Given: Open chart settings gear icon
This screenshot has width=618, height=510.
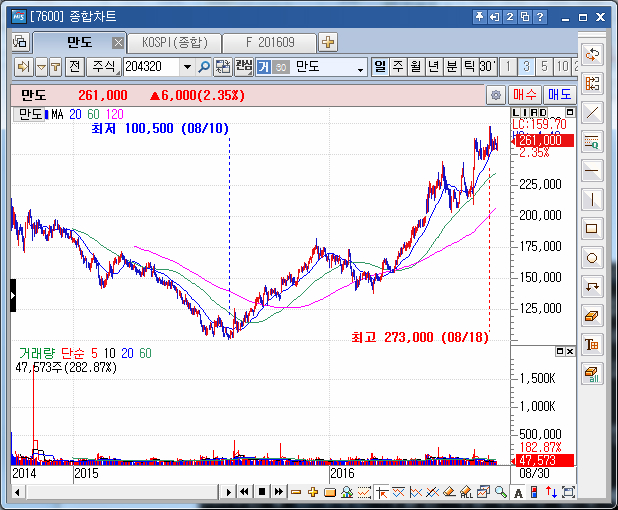Looking at the screenshot, I should pos(495,95).
